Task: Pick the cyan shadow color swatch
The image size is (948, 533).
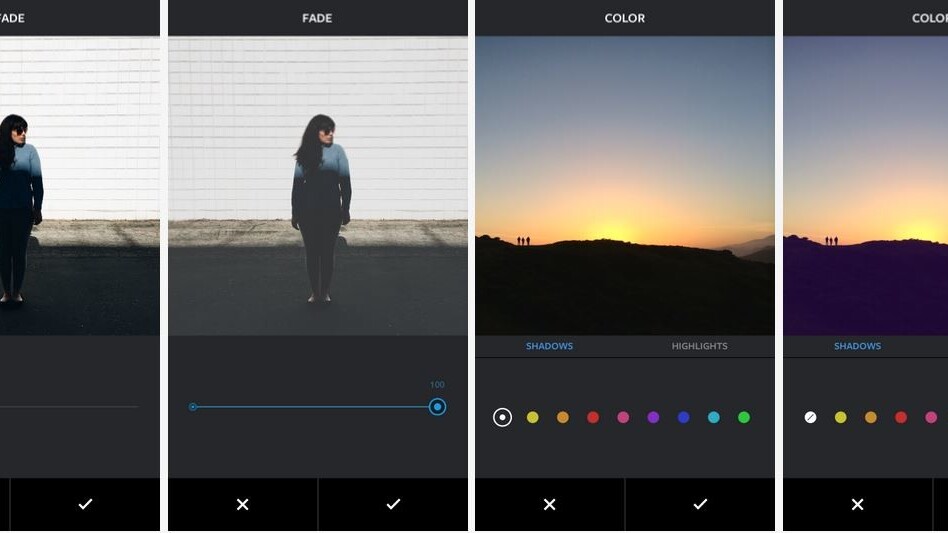Action: (714, 417)
